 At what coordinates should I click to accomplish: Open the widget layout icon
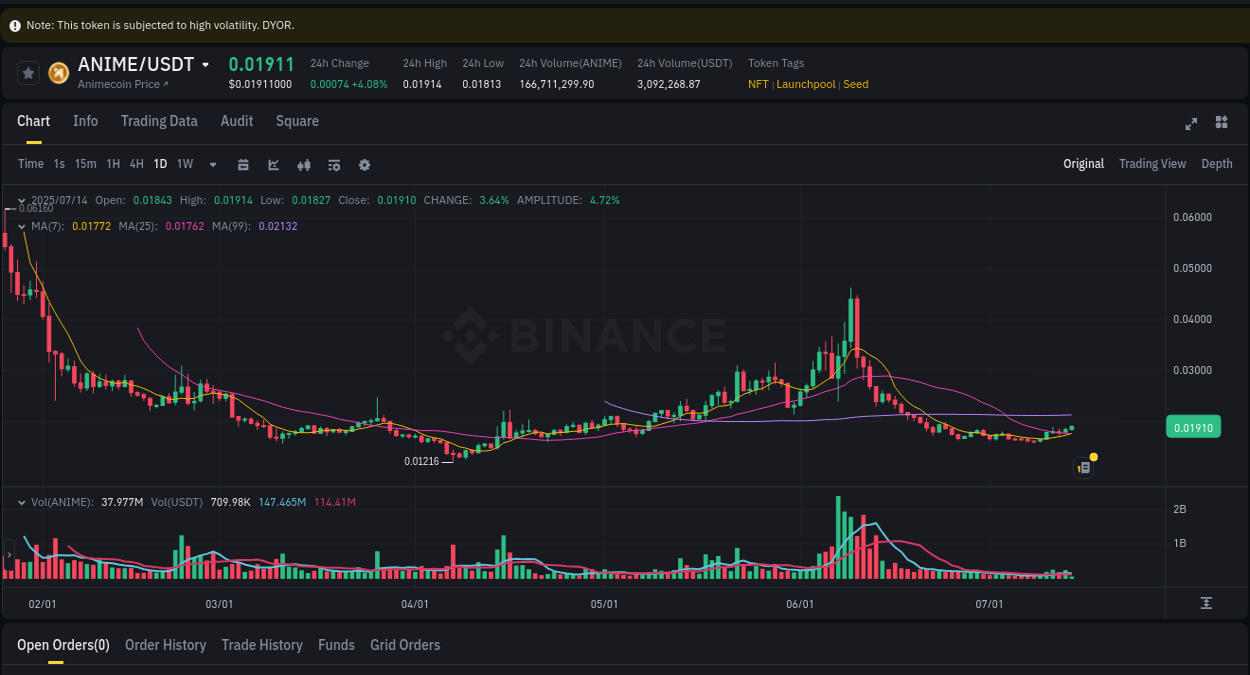tap(1221, 122)
